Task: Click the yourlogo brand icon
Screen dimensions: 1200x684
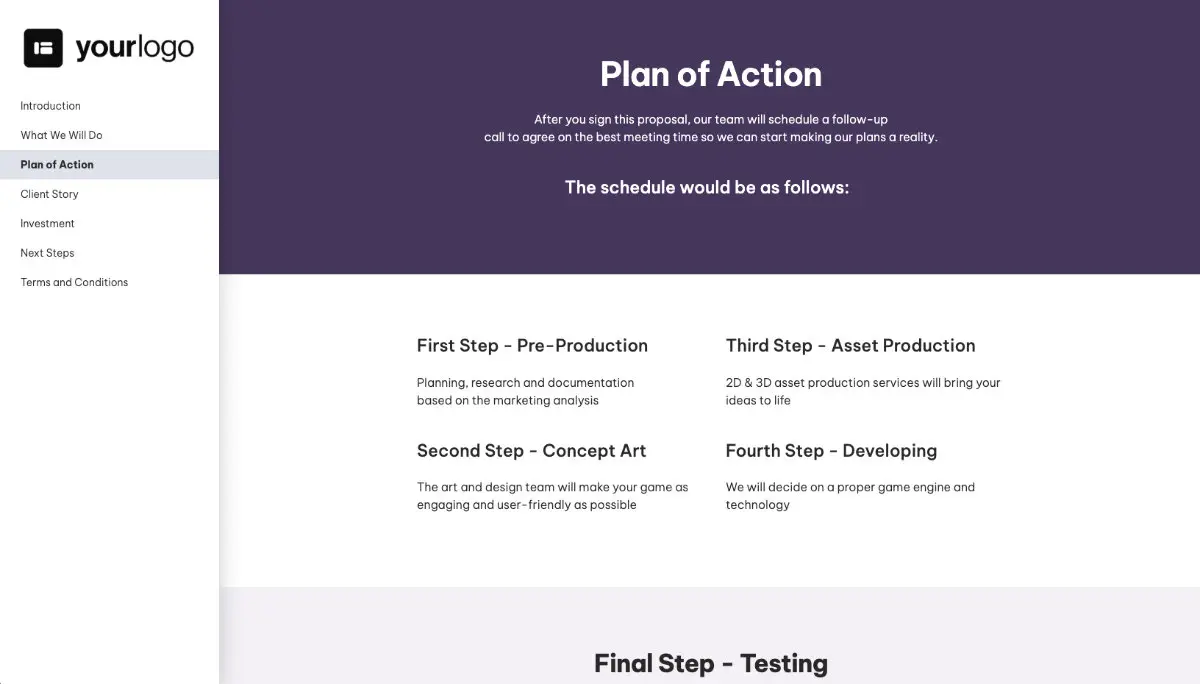Action: pos(41,46)
